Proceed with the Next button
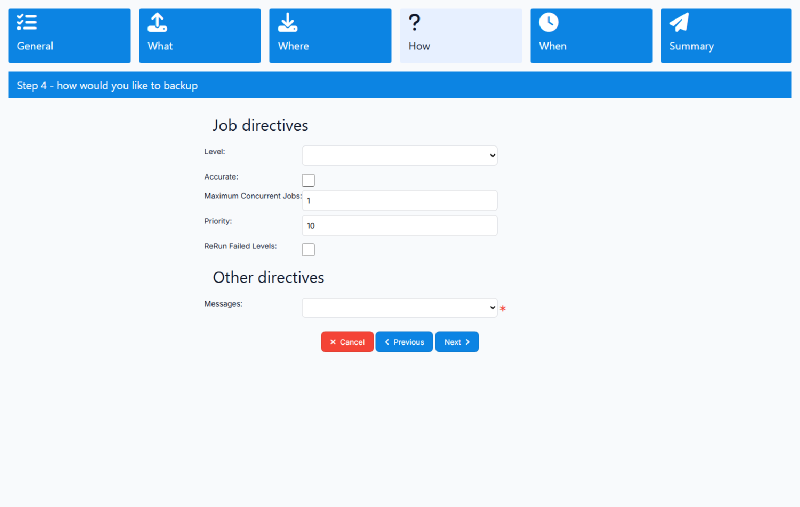This screenshot has height=507, width=800. tap(457, 342)
